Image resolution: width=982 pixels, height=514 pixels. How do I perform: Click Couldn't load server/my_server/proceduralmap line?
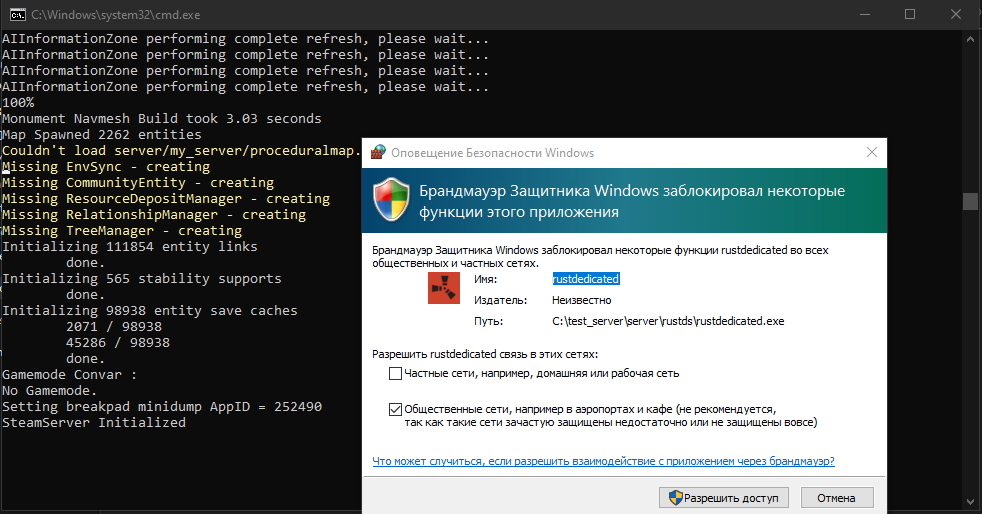[182, 151]
